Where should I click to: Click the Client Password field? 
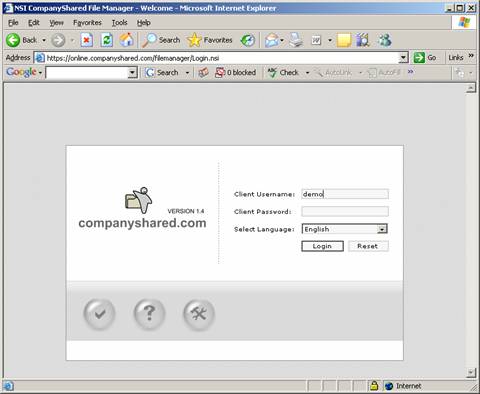coord(345,211)
